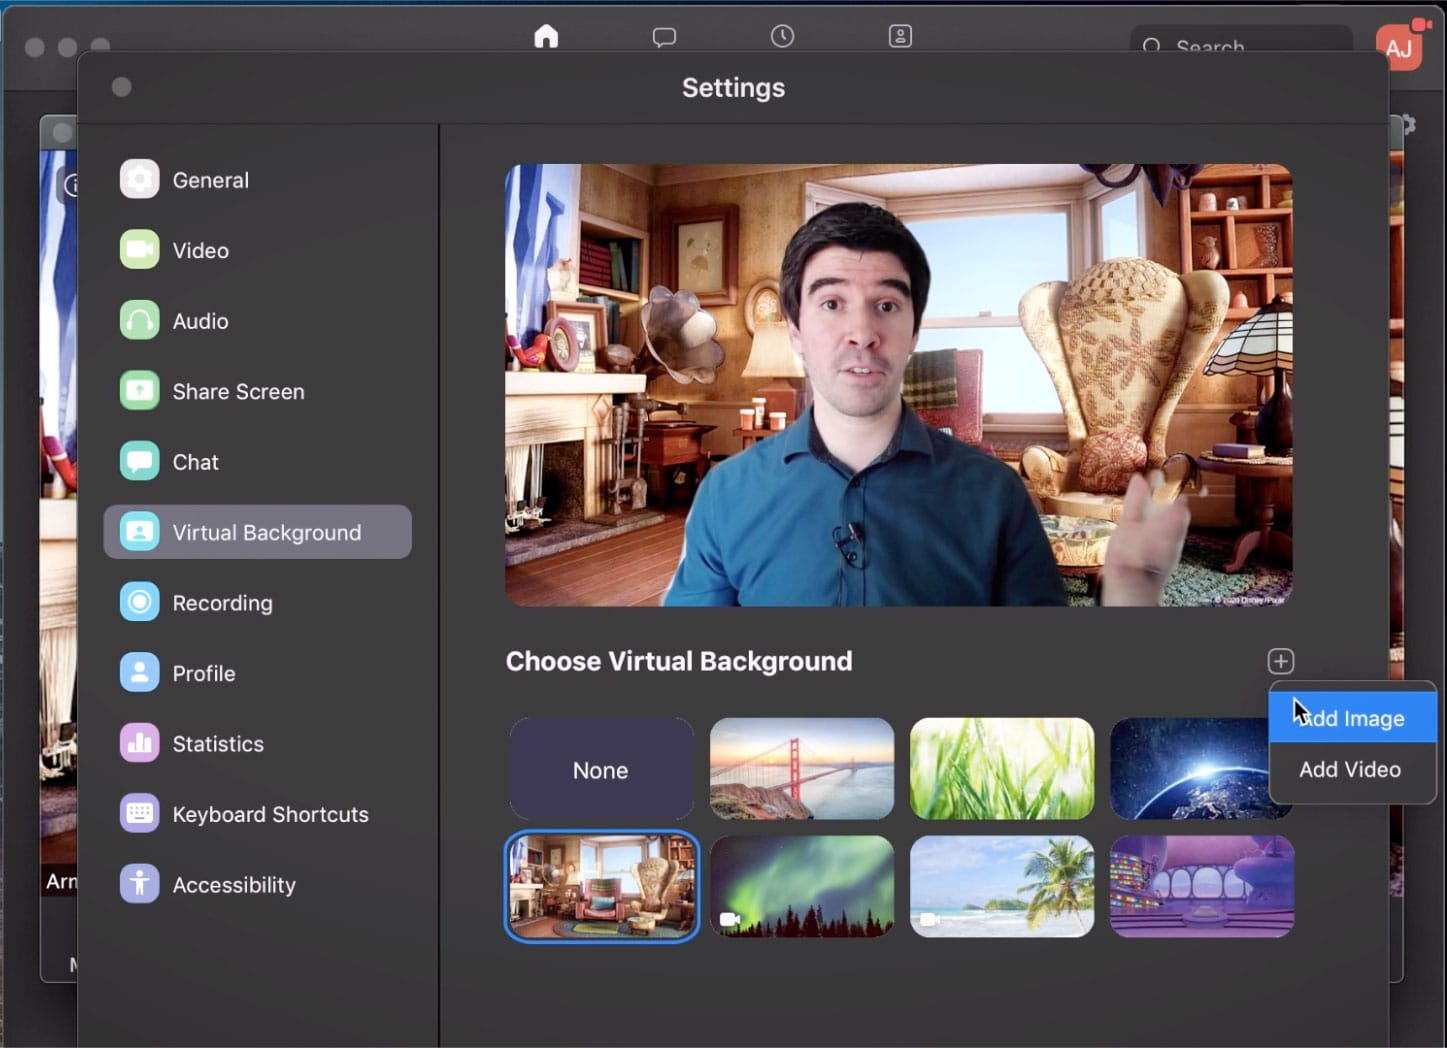Screen dimensions: 1447x1048
Task: Open the Accessibility icon in sidebar
Action: tap(139, 885)
